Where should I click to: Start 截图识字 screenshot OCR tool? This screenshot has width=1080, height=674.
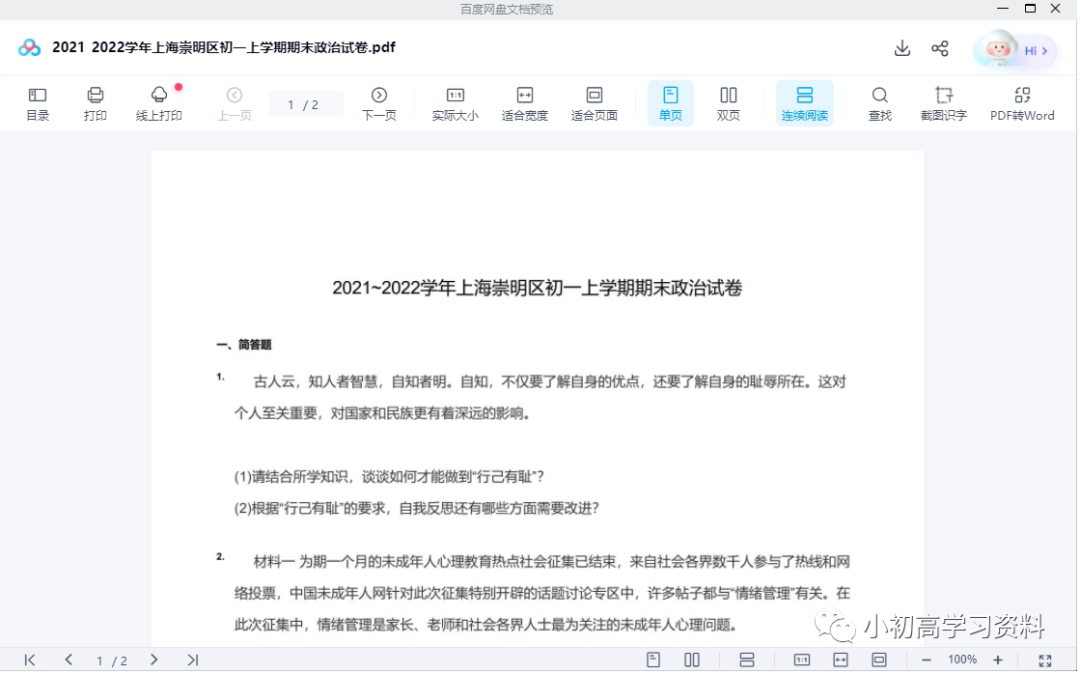(x=944, y=104)
